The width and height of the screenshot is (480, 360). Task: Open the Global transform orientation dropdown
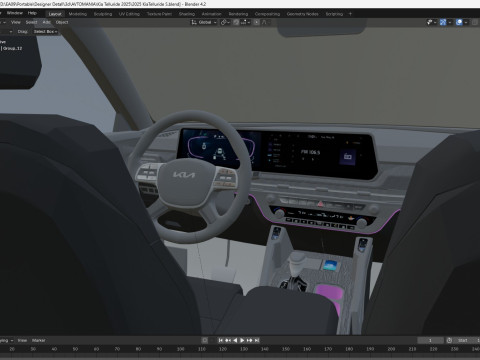pos(204,22)
